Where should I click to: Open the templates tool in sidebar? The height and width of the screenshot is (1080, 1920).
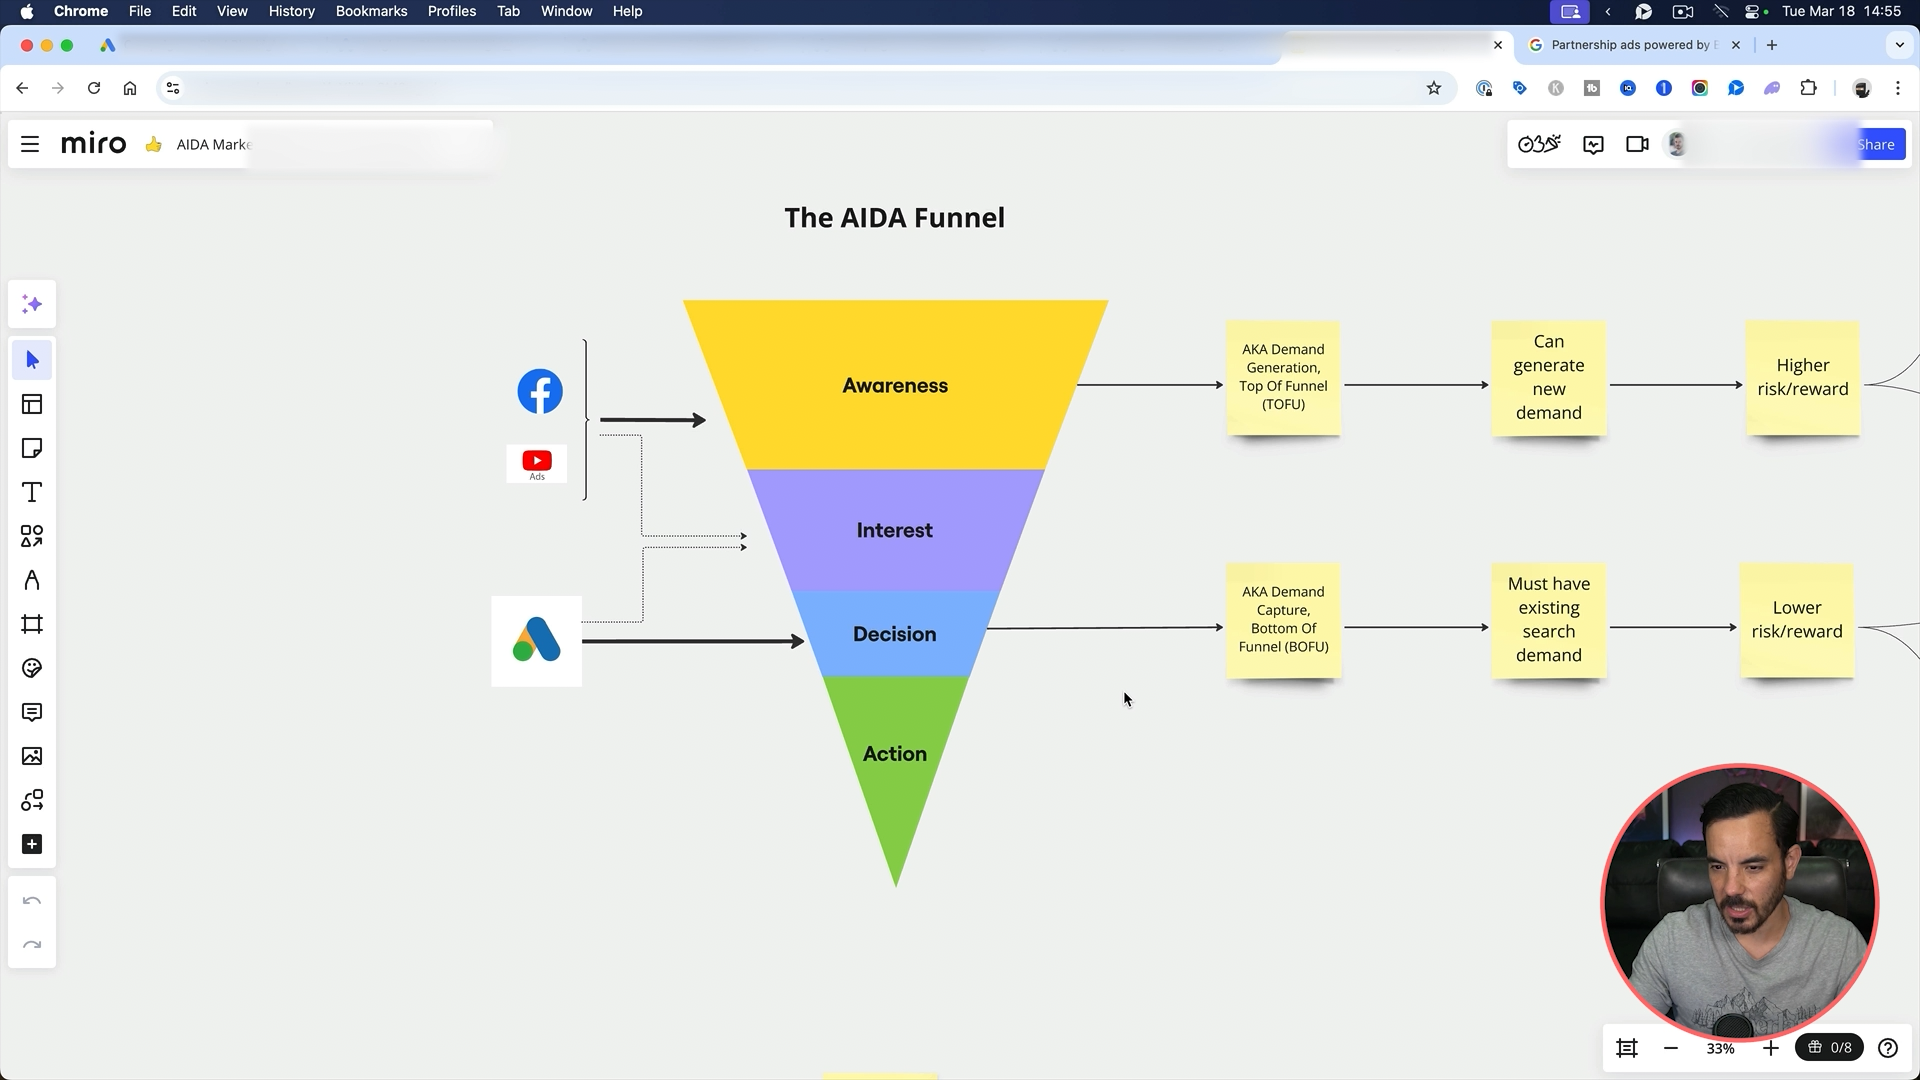(32, 404)
